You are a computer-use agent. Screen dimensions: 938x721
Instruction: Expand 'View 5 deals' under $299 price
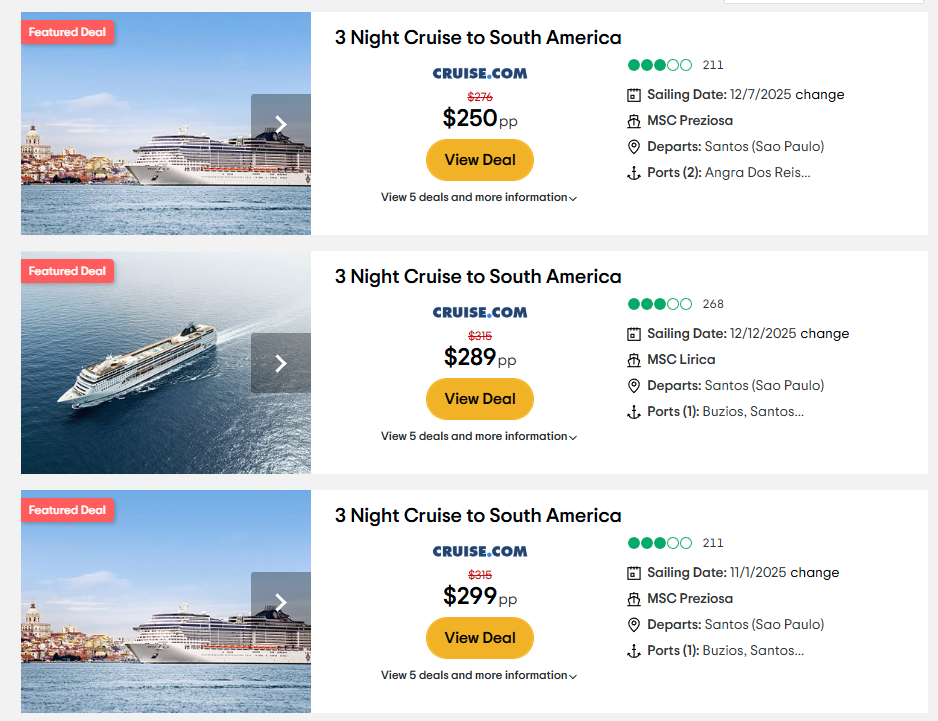(x=479, y=676)
